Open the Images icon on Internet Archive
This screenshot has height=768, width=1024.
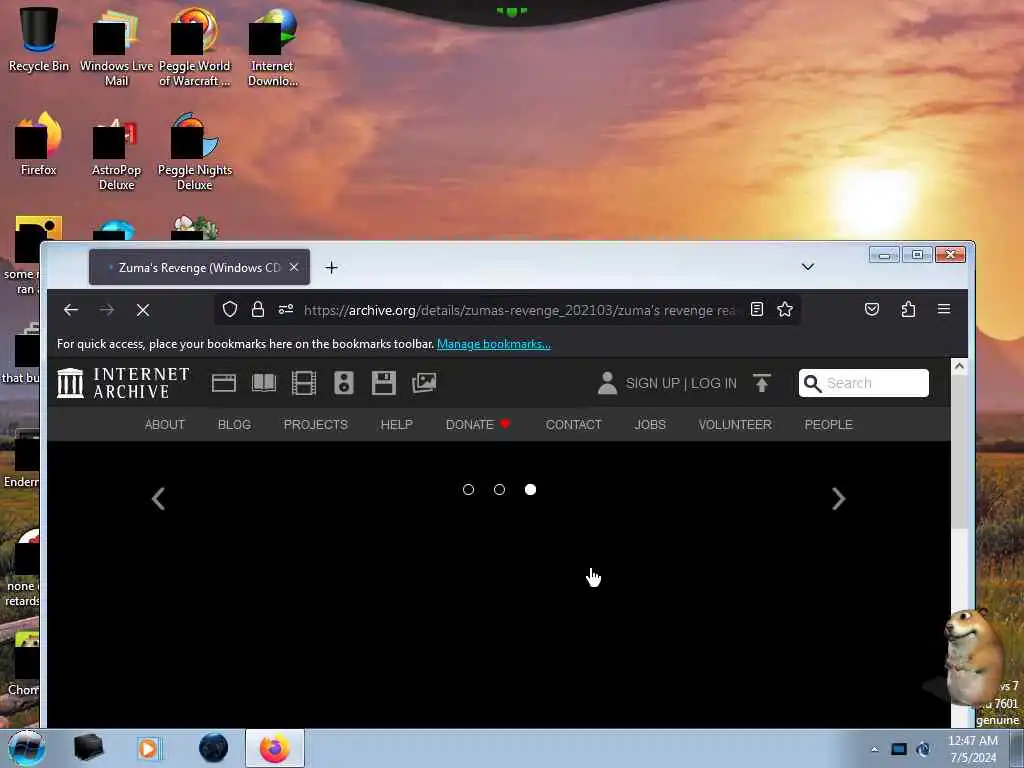[x=424, y=383]
